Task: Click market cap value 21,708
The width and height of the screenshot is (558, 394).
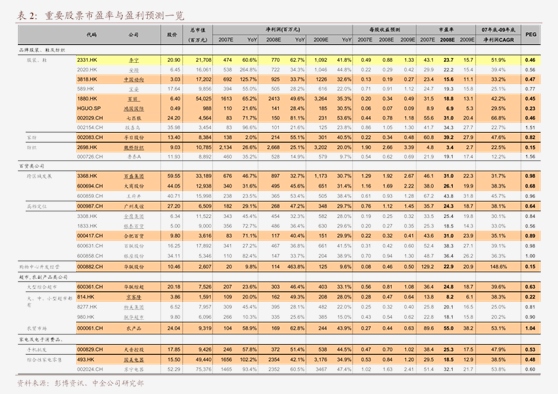Action: 203,60
